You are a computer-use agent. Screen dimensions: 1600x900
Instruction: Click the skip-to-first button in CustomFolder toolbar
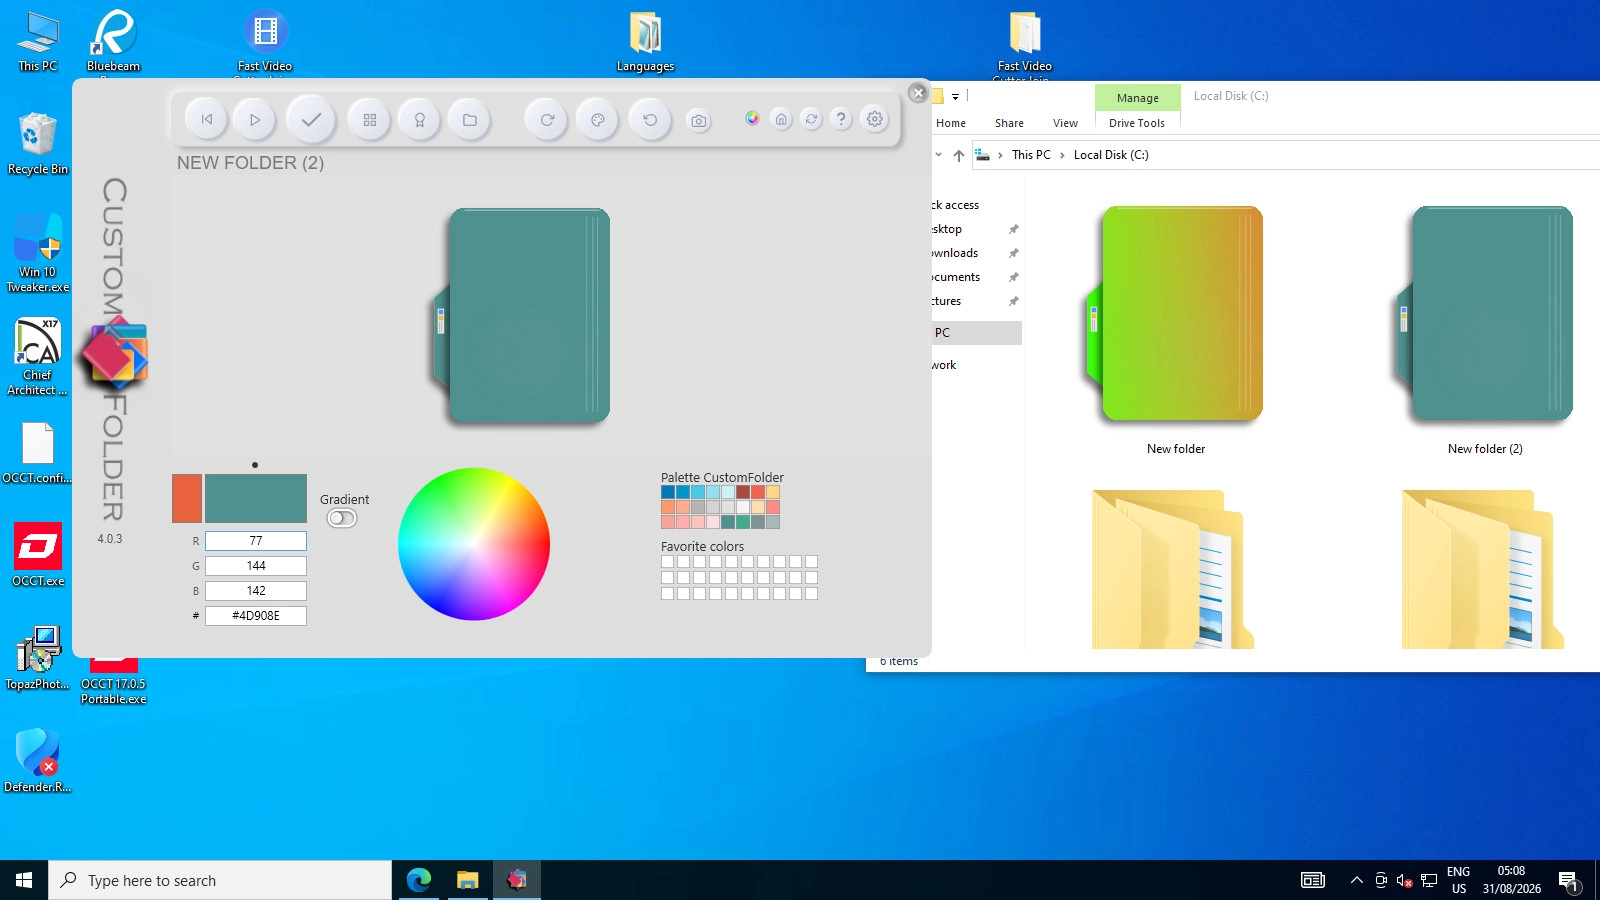tap(207, 120)
